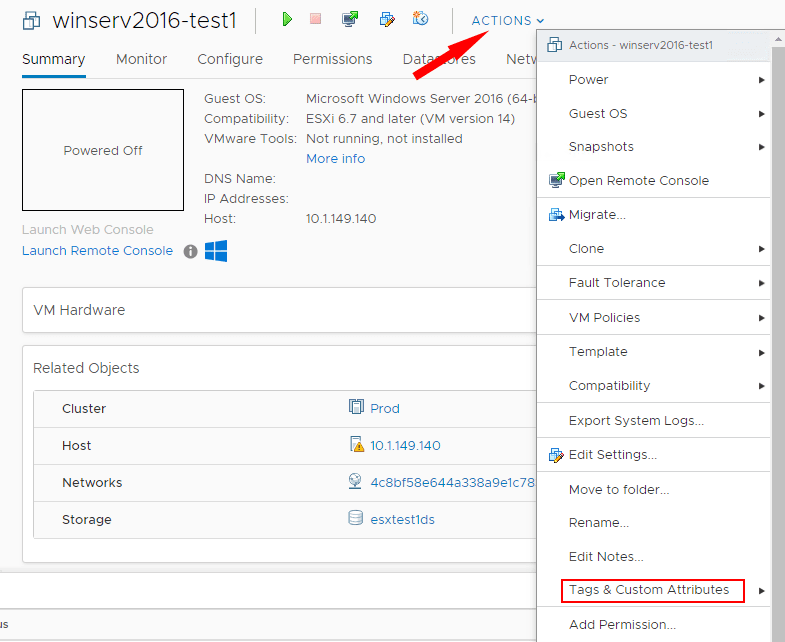Click the VM icon beside winserv2016-test1 title
Screen dimensions: 785x642
tap(32, 21)
